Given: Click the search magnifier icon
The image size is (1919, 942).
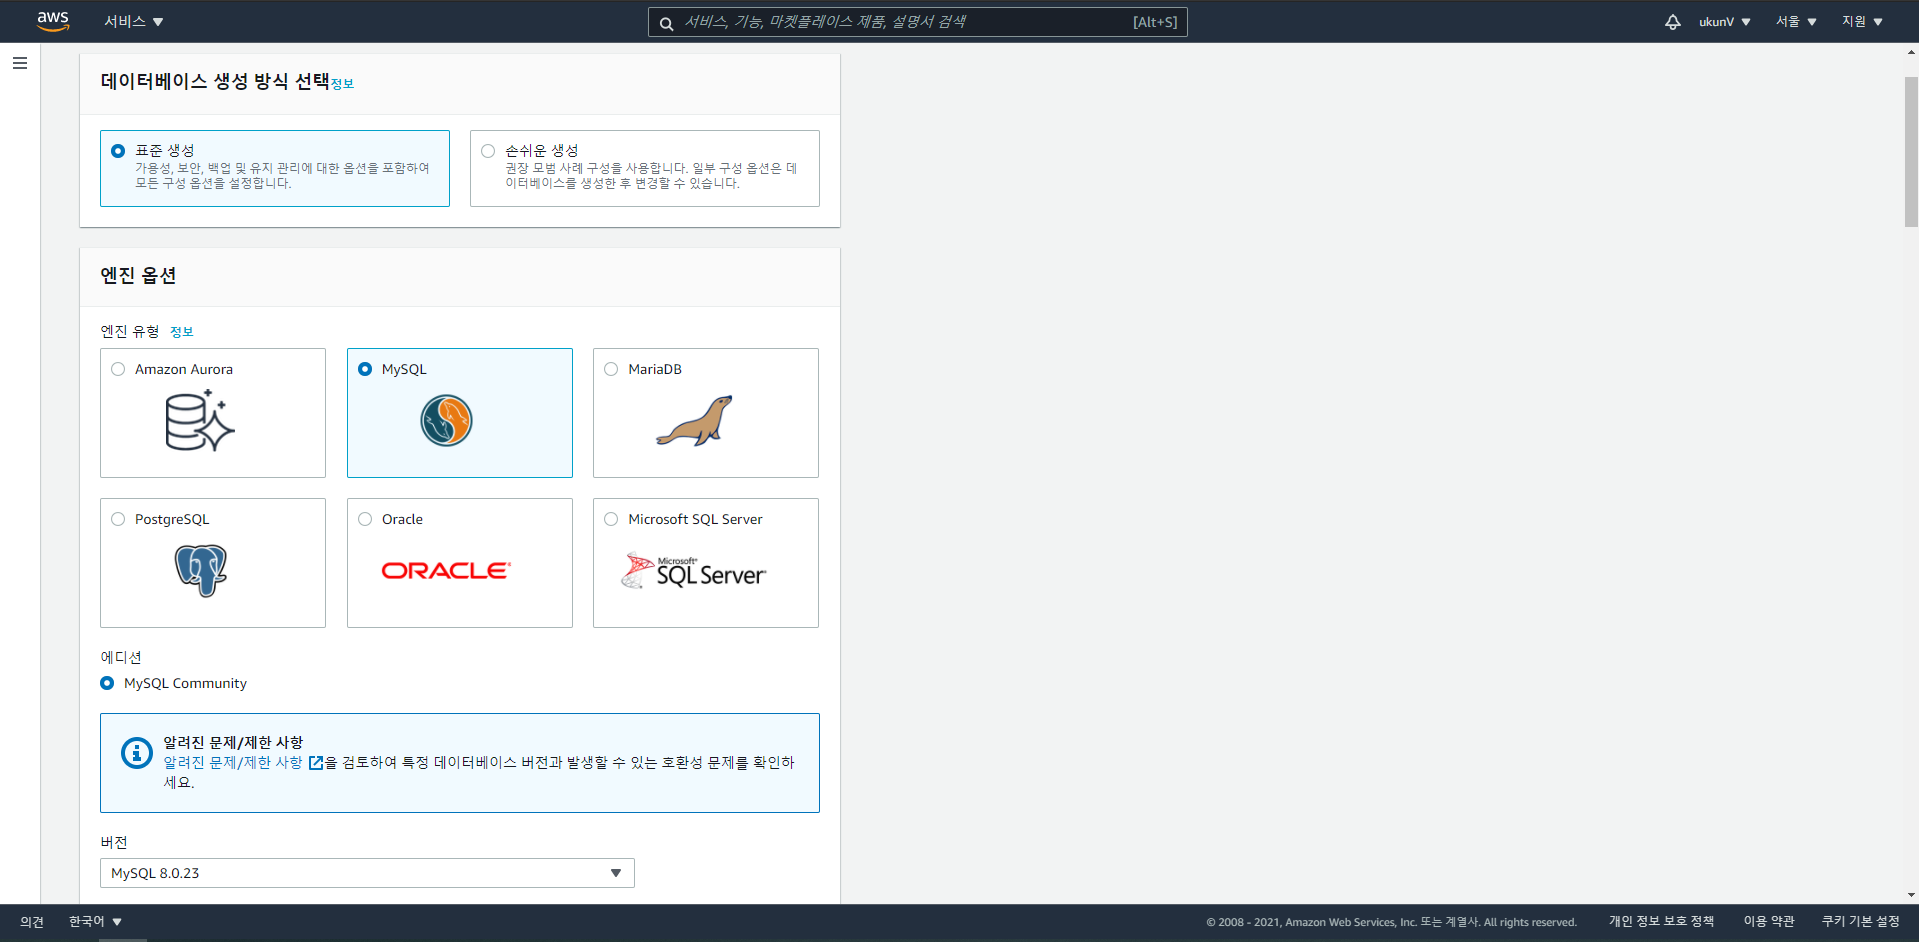Looking at the screenshot, I should point(666,23).
